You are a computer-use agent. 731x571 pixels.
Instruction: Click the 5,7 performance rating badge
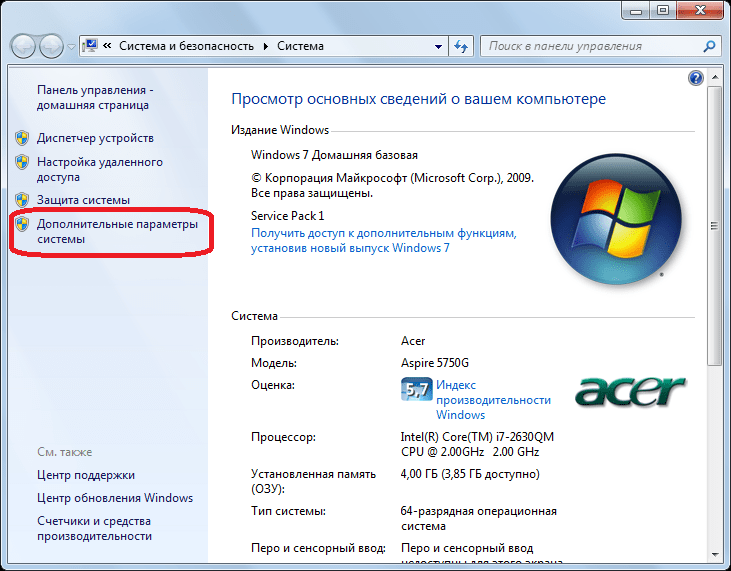(x=416, y=389)
